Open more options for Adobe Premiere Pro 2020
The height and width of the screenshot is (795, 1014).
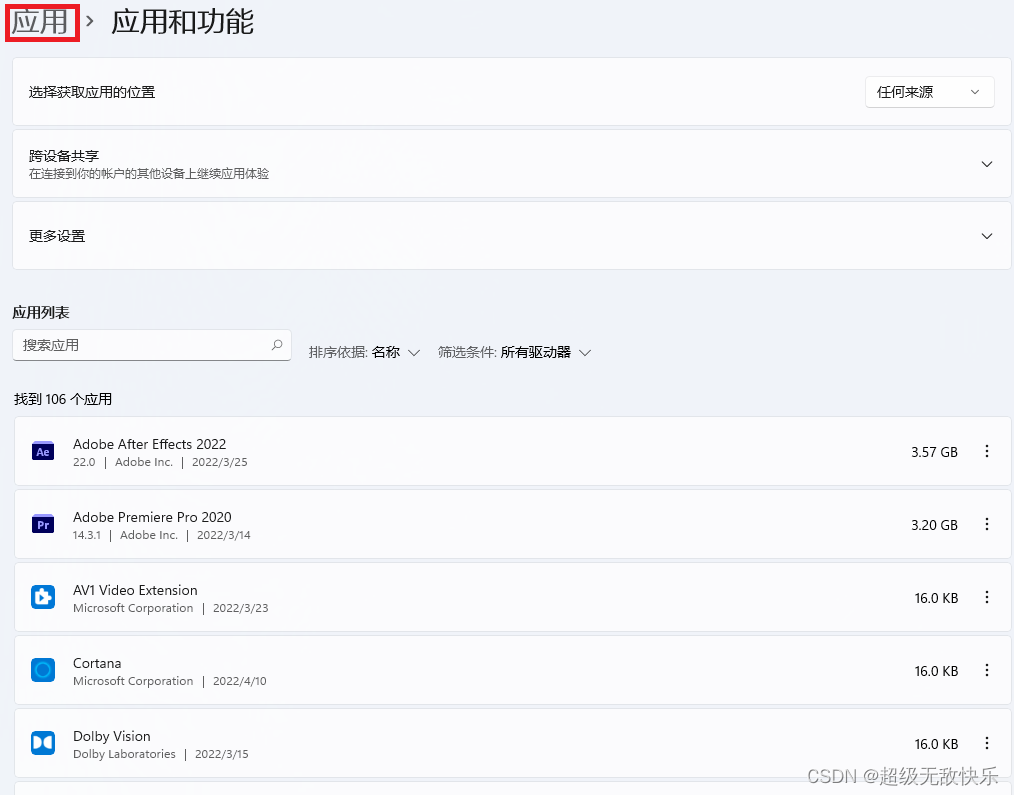coord(986,525)
